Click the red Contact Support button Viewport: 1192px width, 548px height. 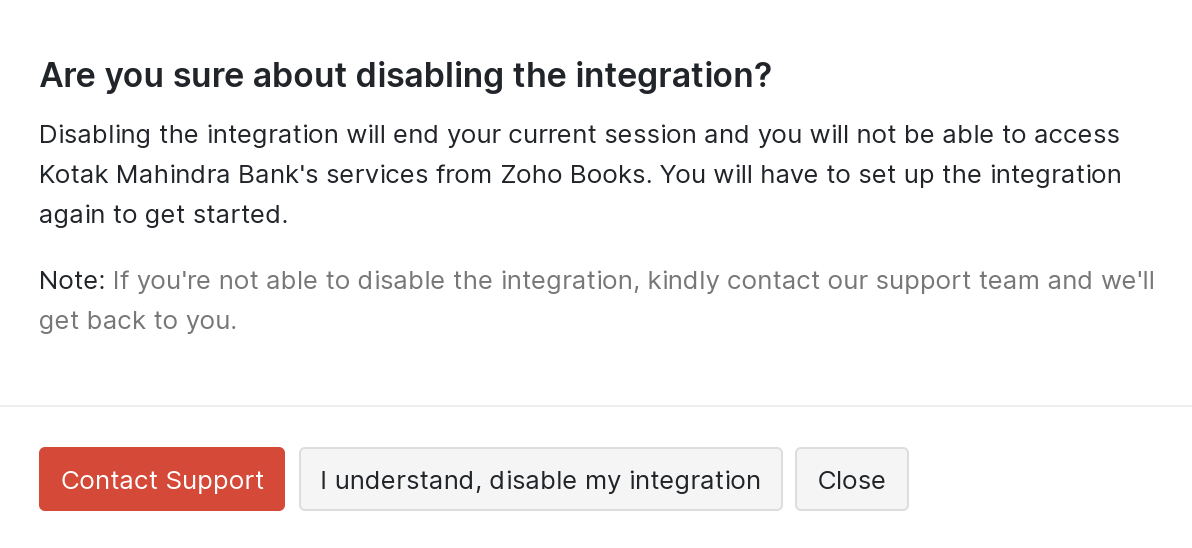click(x=162, y=480)
